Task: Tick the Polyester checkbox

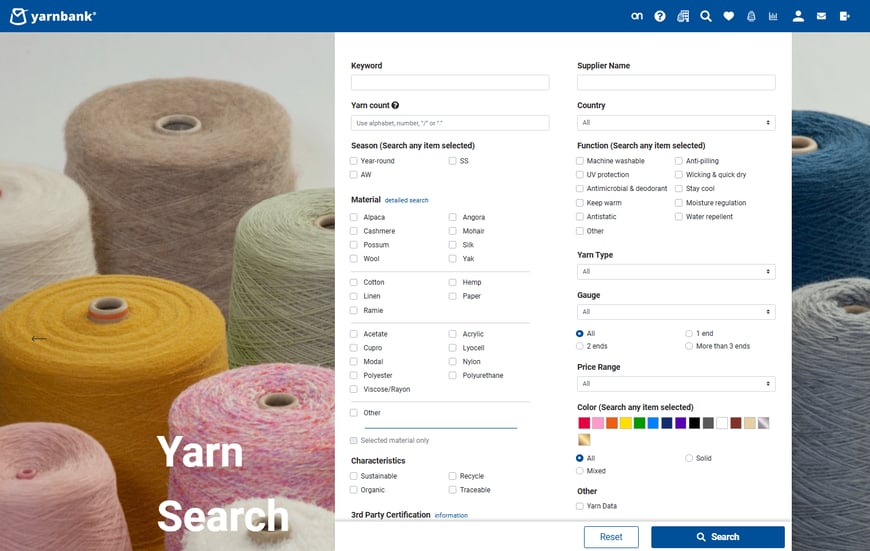Action: (353, 376)
